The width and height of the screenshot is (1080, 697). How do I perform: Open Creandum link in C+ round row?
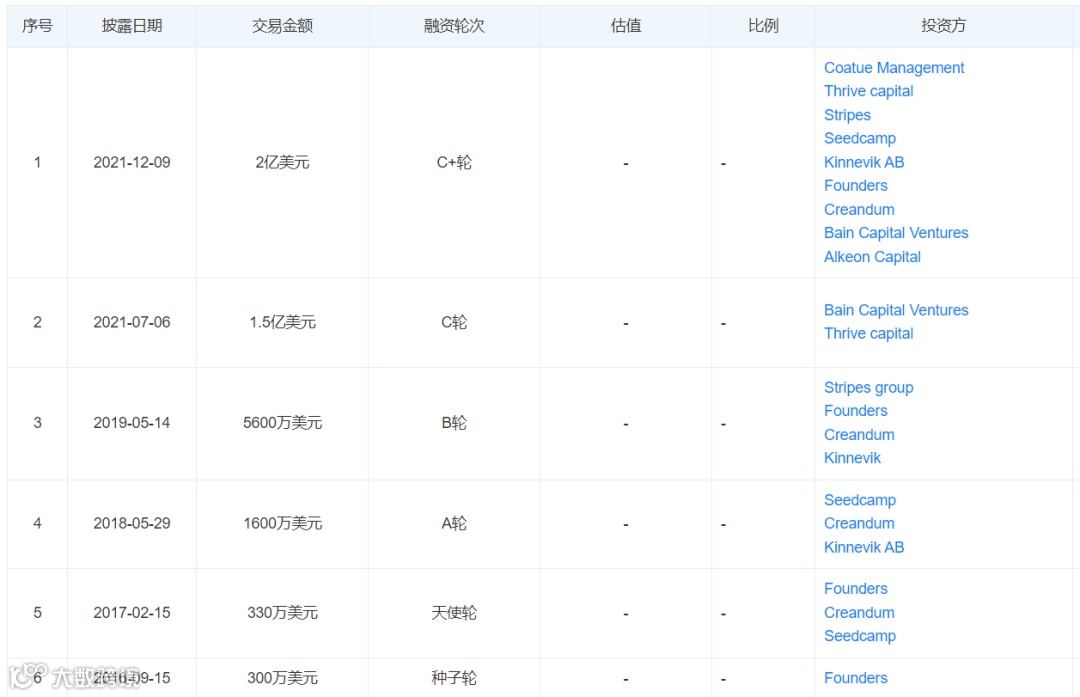click(859, 209)
